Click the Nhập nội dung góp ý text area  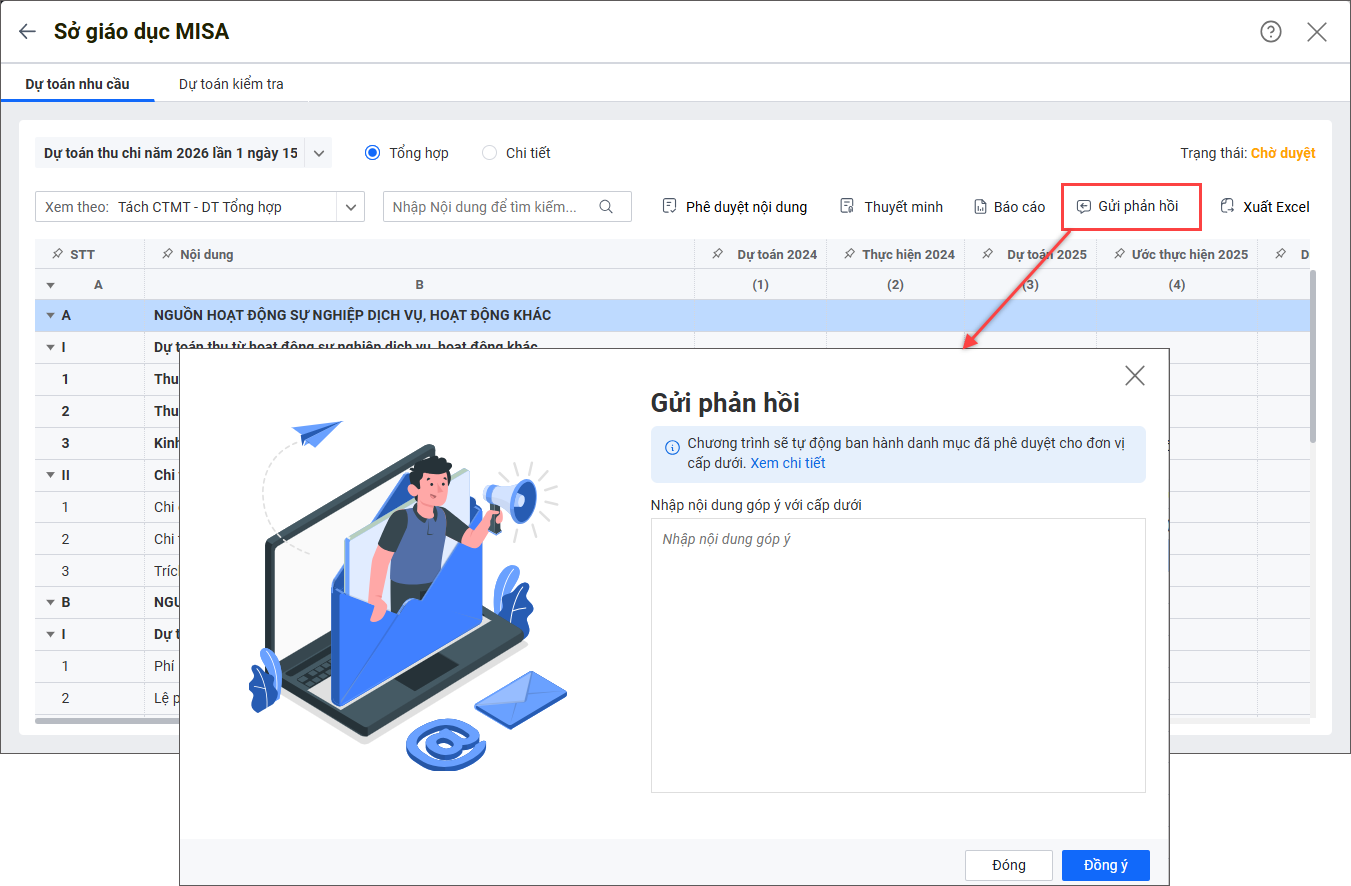click(x=897, y=655)
